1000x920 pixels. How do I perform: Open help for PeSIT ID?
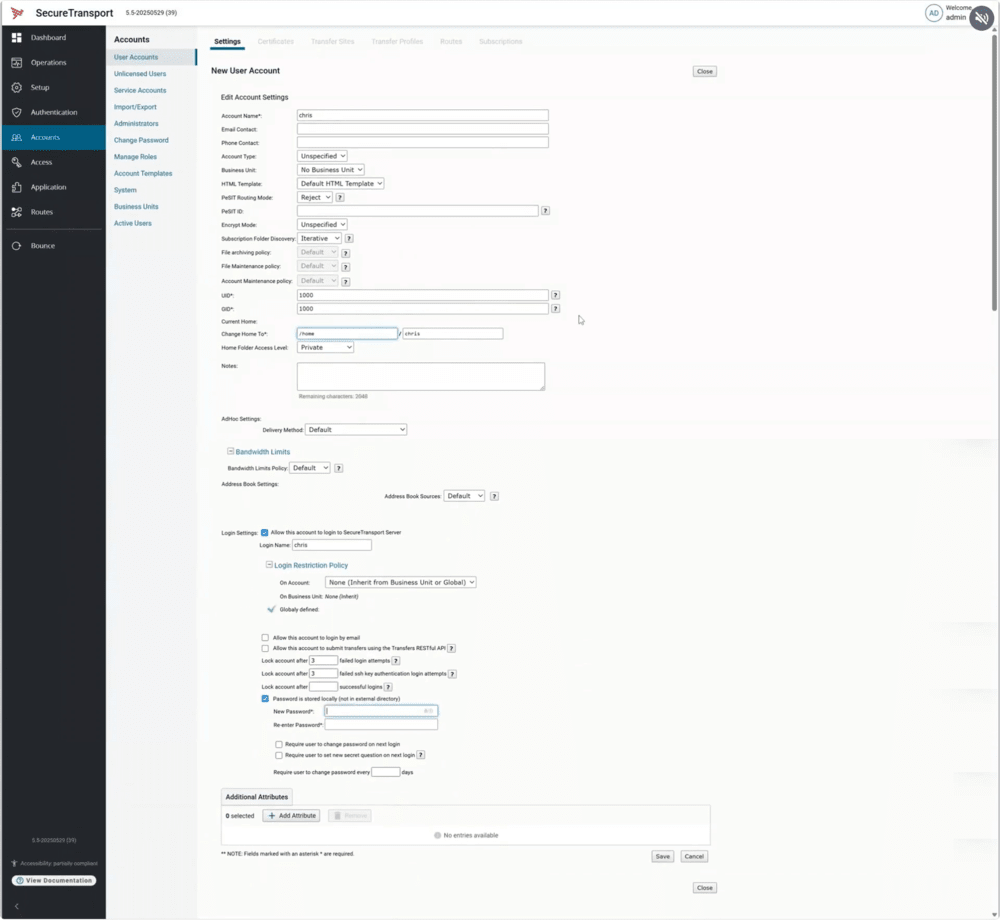click(545, 211)
